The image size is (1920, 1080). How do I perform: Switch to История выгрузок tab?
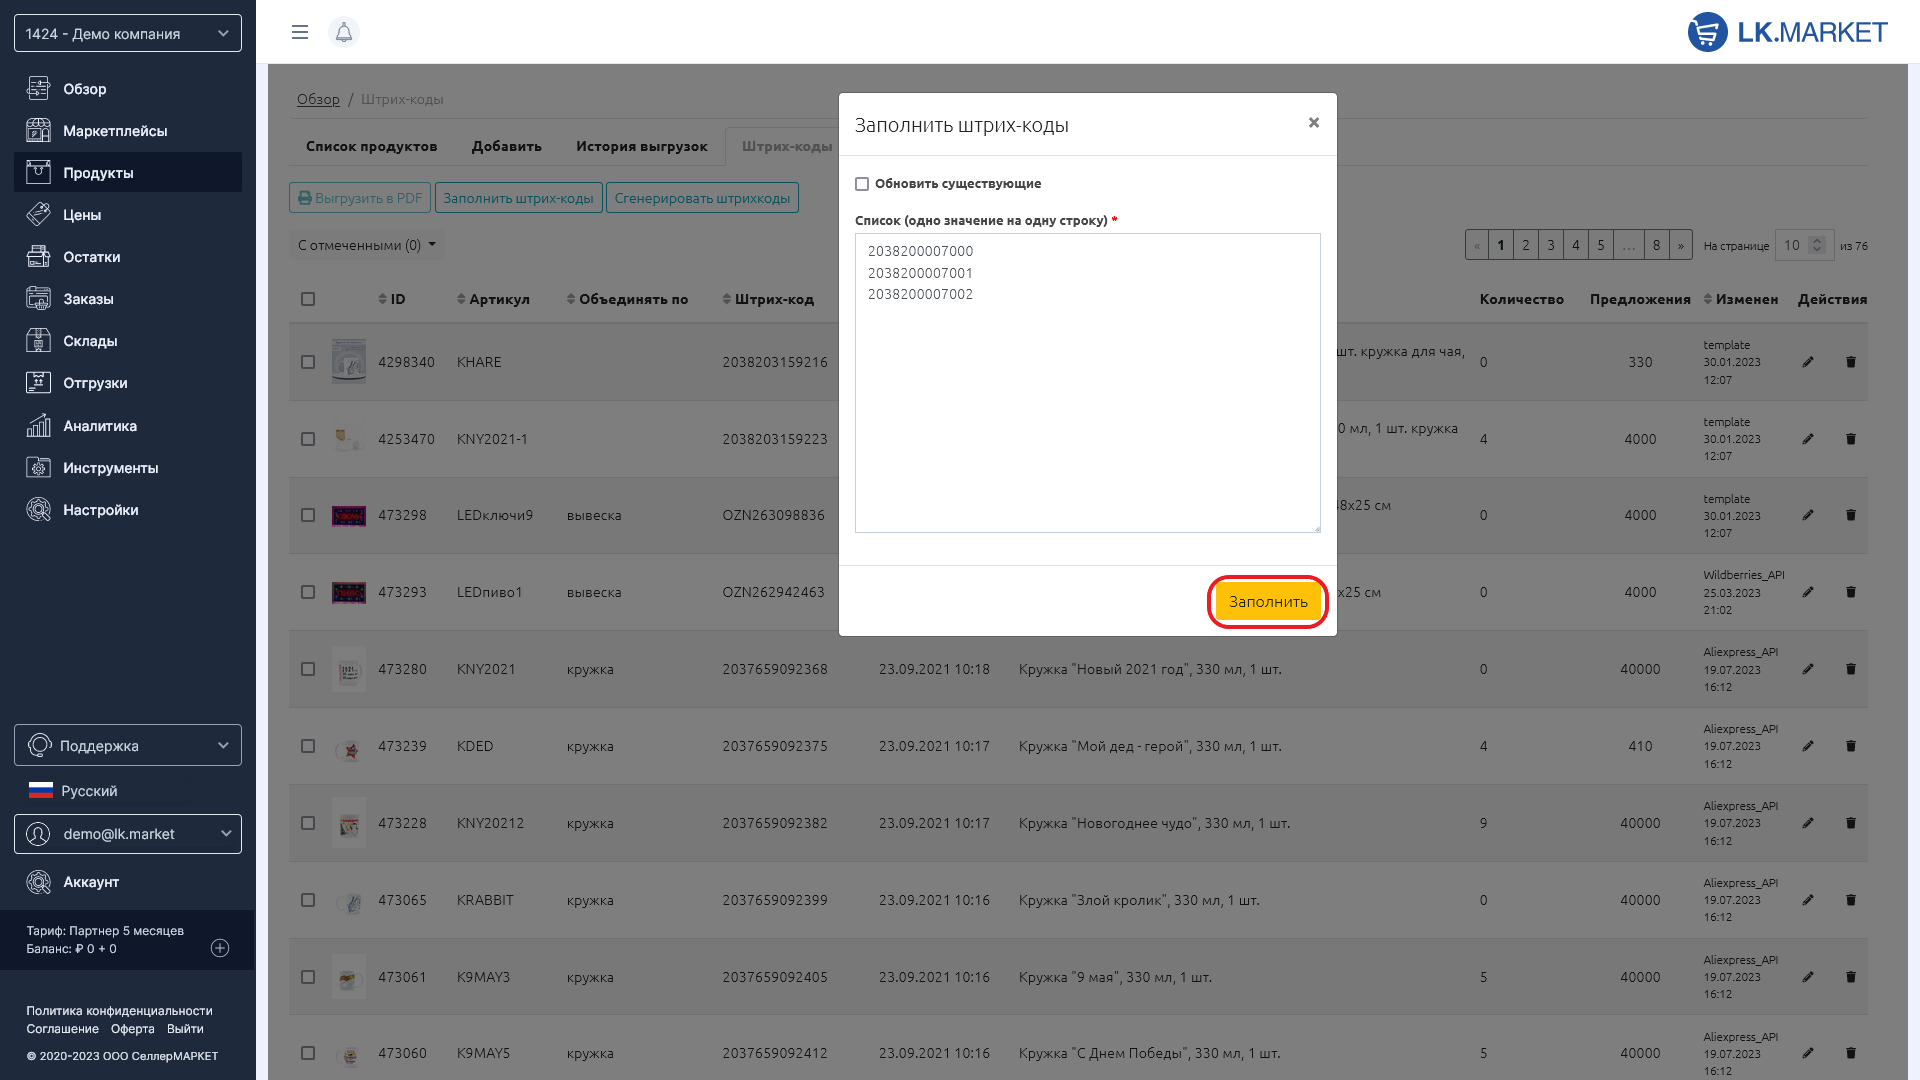tap(641, 146)
